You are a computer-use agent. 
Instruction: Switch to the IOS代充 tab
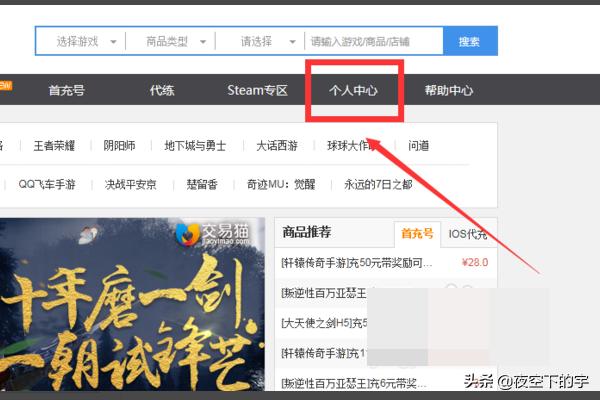(467, 234)
